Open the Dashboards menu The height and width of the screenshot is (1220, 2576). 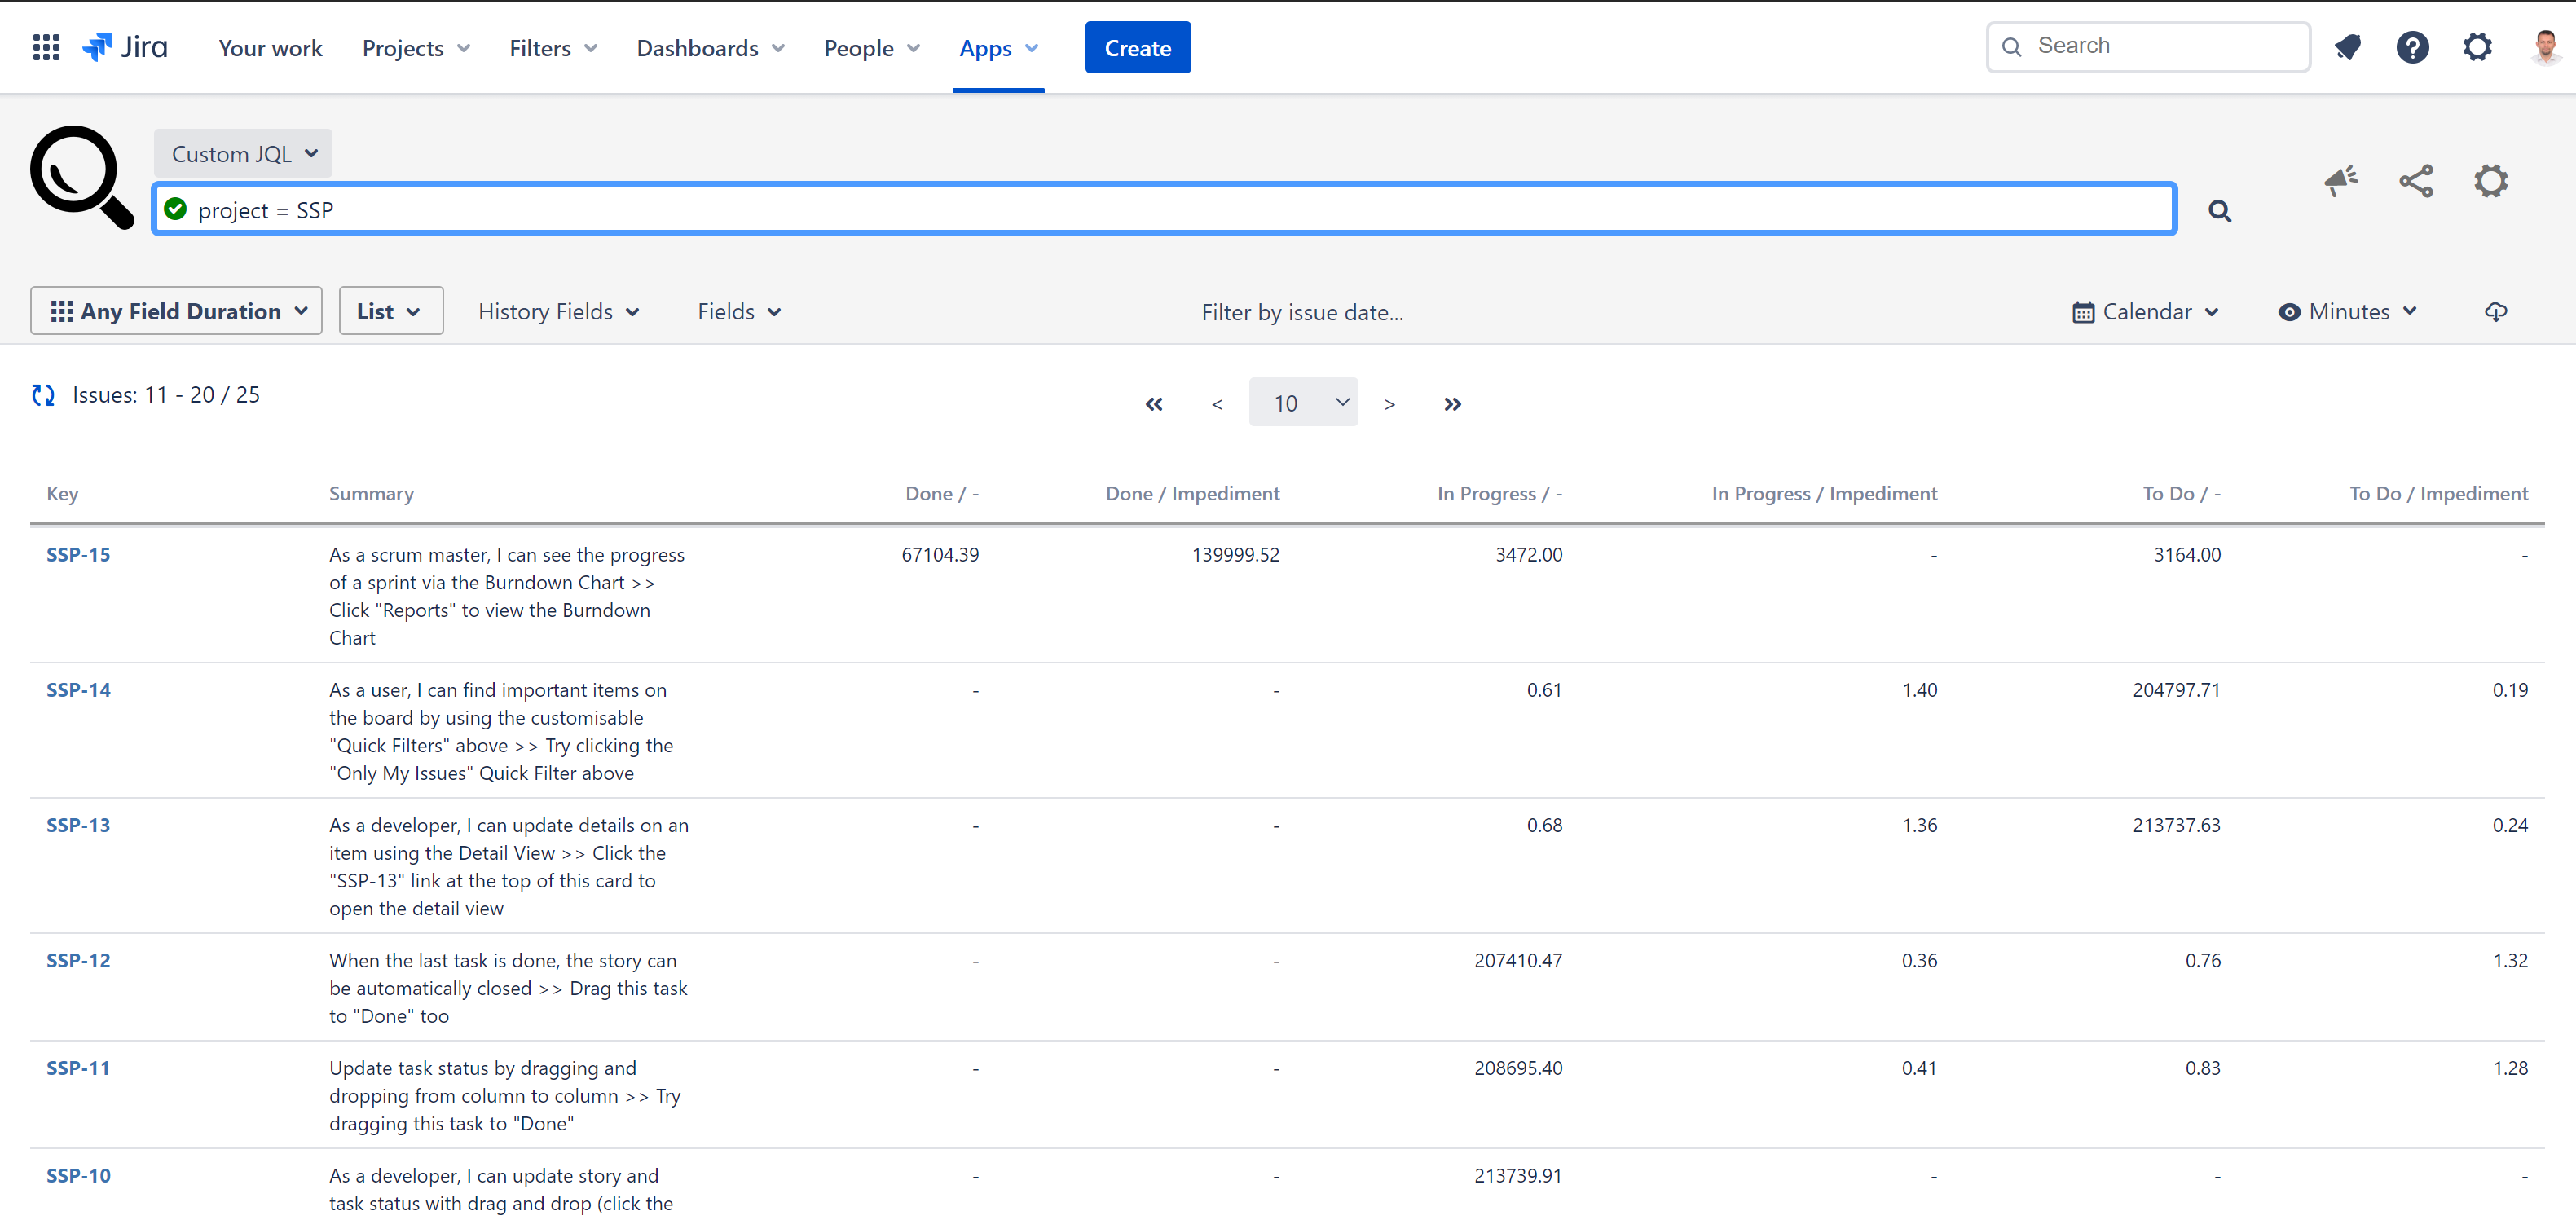(x=709, y=47)
